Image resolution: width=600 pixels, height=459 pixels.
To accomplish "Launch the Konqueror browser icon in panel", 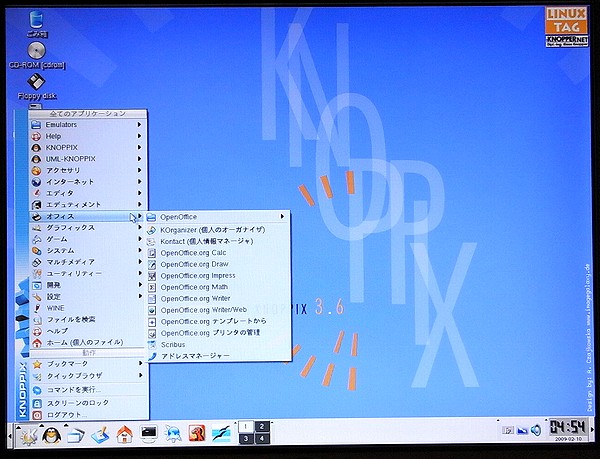I will click(173, 435).
